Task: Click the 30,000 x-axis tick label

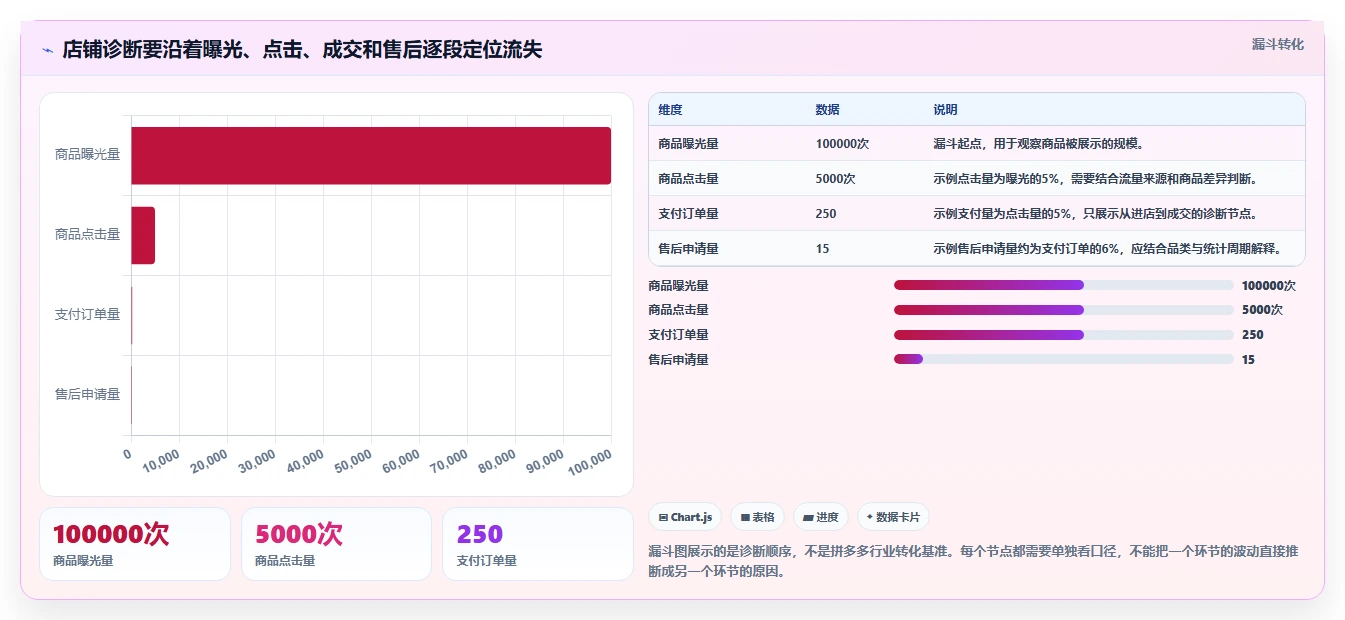Action: pos(257,460)
